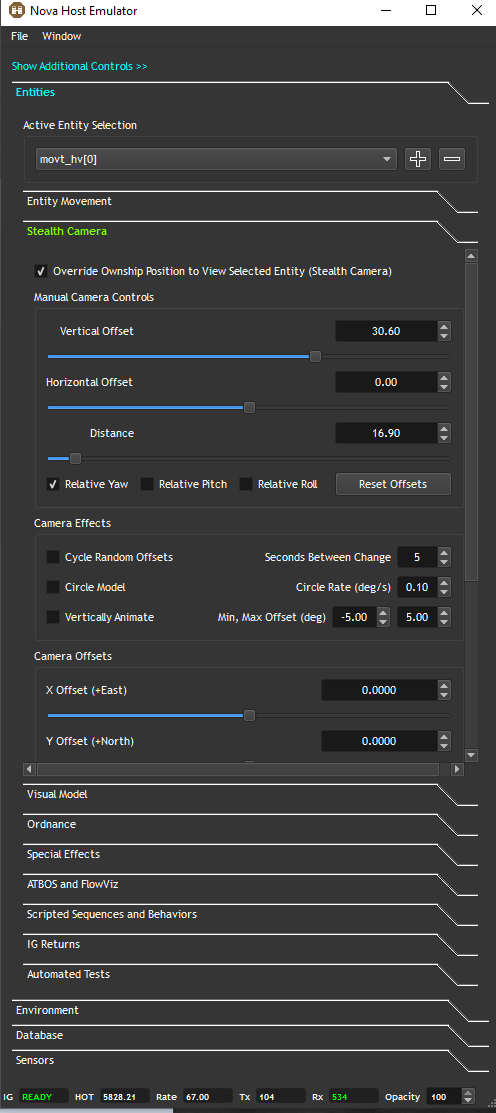This screenshot has width=496, height=1113.
Task: Decrease Distance value with down arrow
Action: point(444,438)
